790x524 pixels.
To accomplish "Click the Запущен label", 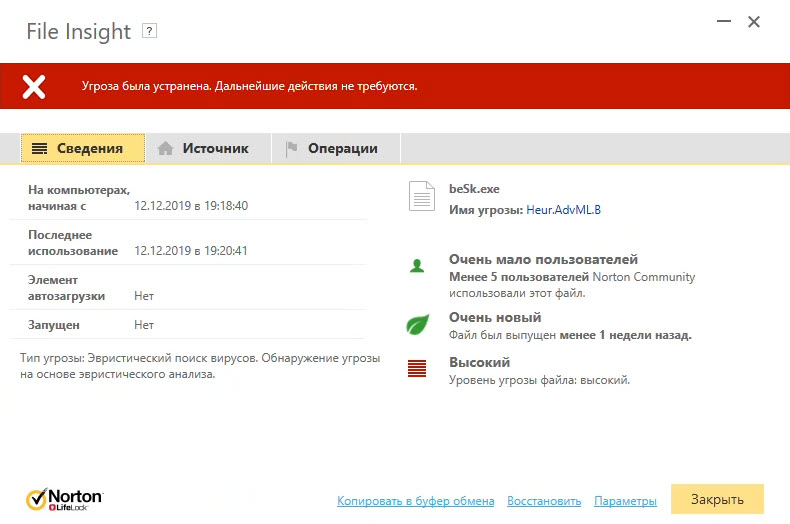I will pyautogui.click(x=54, y=325).
